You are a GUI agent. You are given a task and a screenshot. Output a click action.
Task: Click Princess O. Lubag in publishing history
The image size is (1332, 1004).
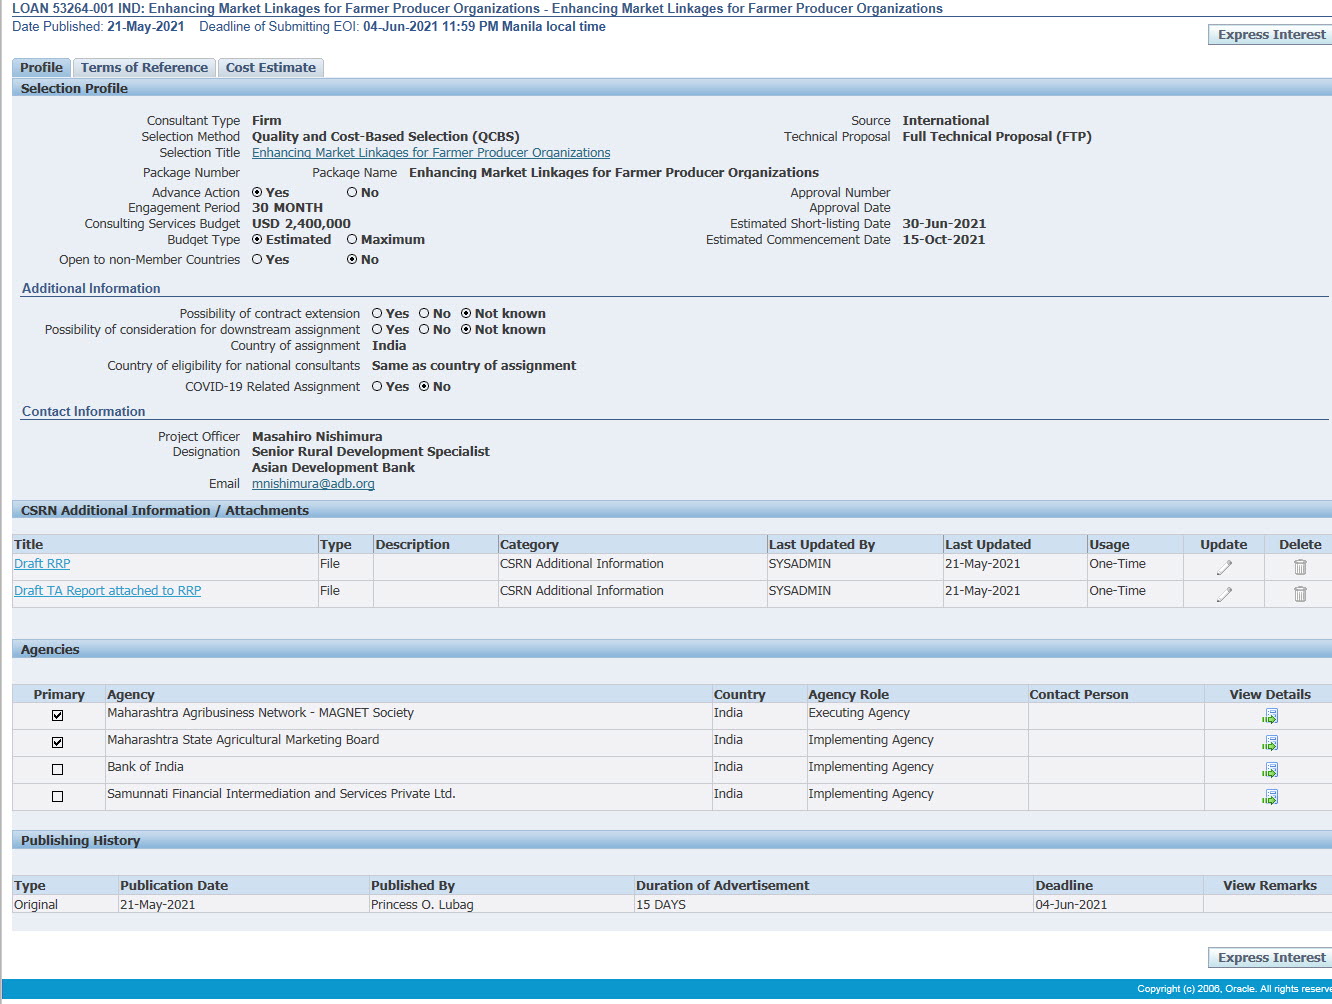tap(422, 904)
